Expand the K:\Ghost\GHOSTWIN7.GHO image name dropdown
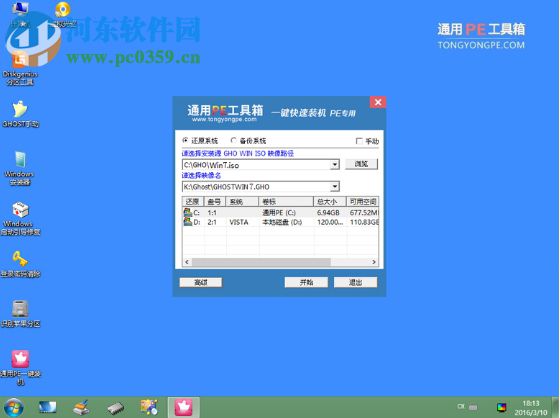The height and width of the screenshot is (418, 560). point(335,186)
